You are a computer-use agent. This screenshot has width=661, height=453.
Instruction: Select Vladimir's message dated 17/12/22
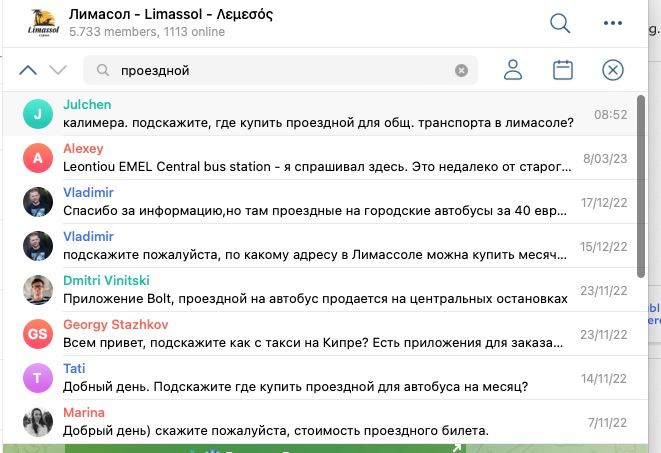click(320, 202)
